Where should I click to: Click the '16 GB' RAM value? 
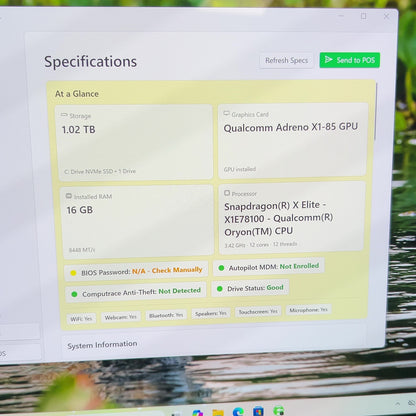80,210
